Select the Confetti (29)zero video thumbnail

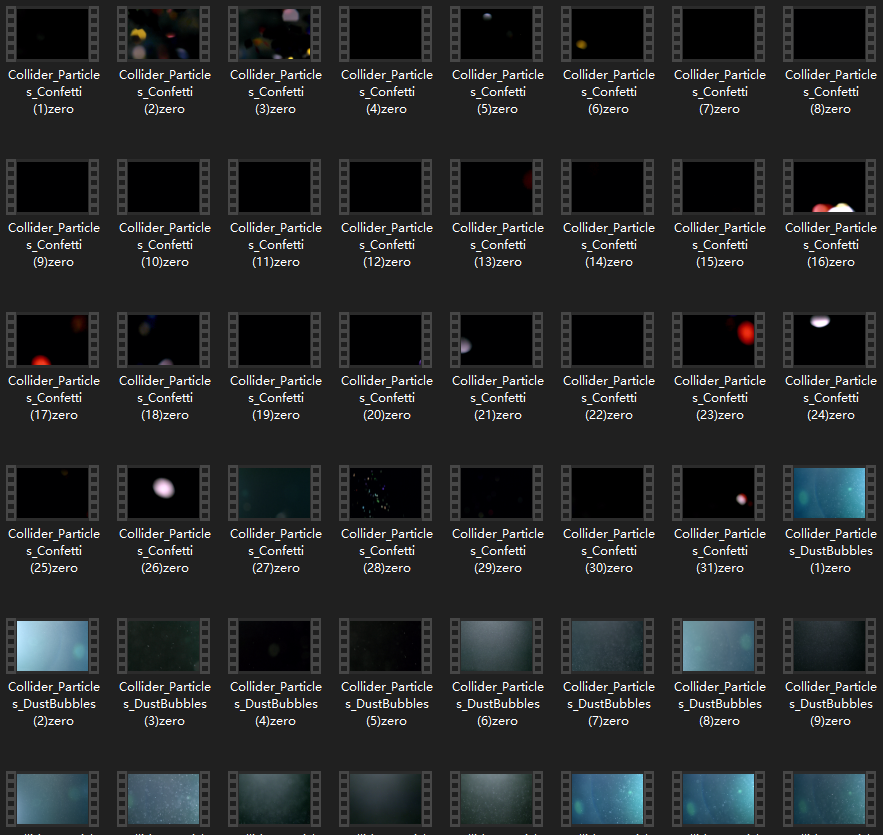[x=497, y=493]
